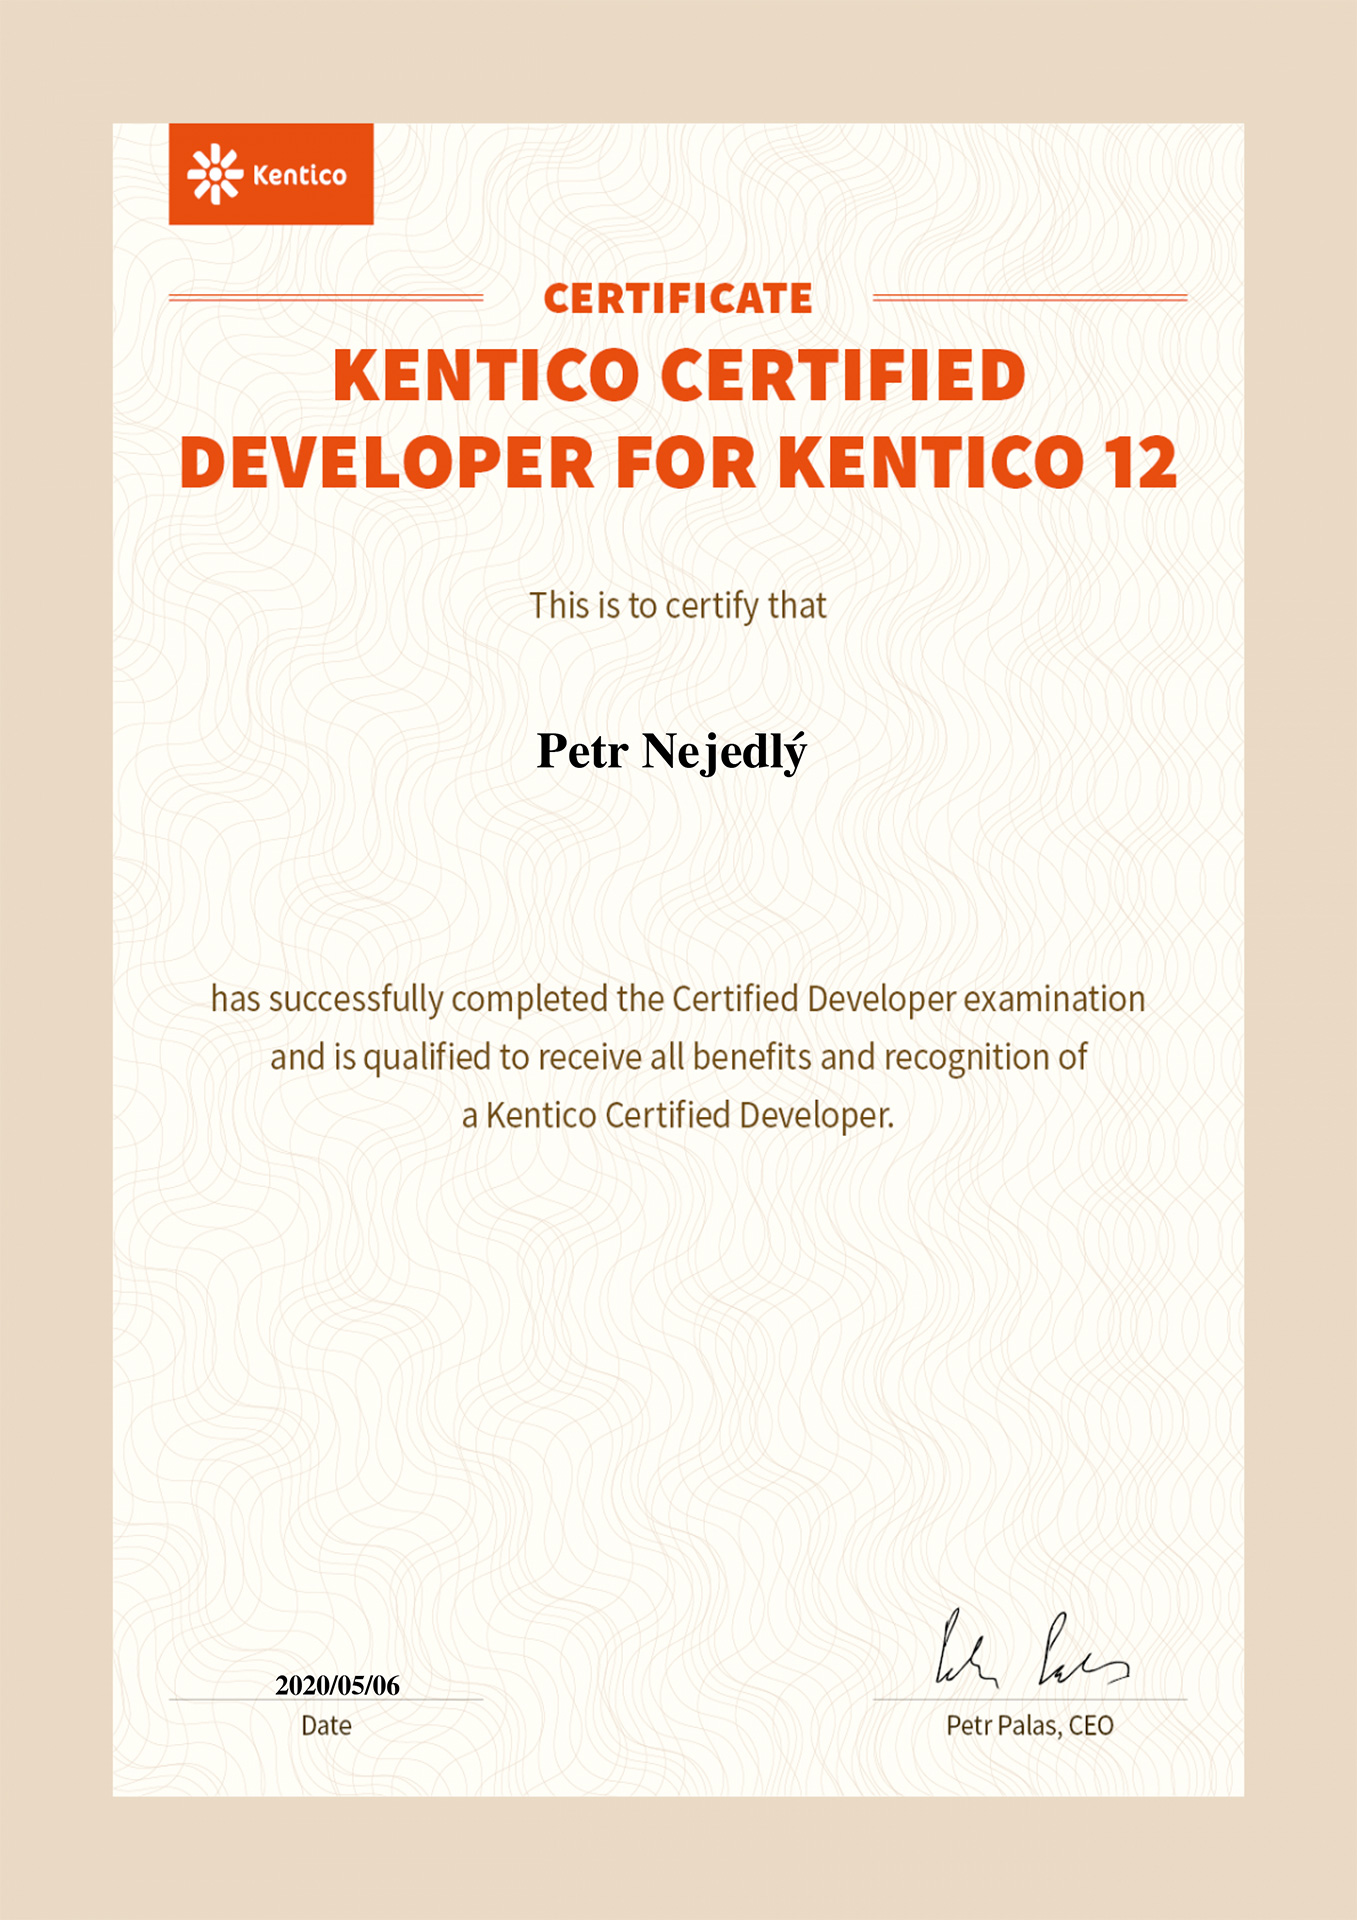The width and height of the screenshot is (1357, 1920).
Task: Click line 'has successfully completed the Certified Developer examination'
Action: [678, 999]
